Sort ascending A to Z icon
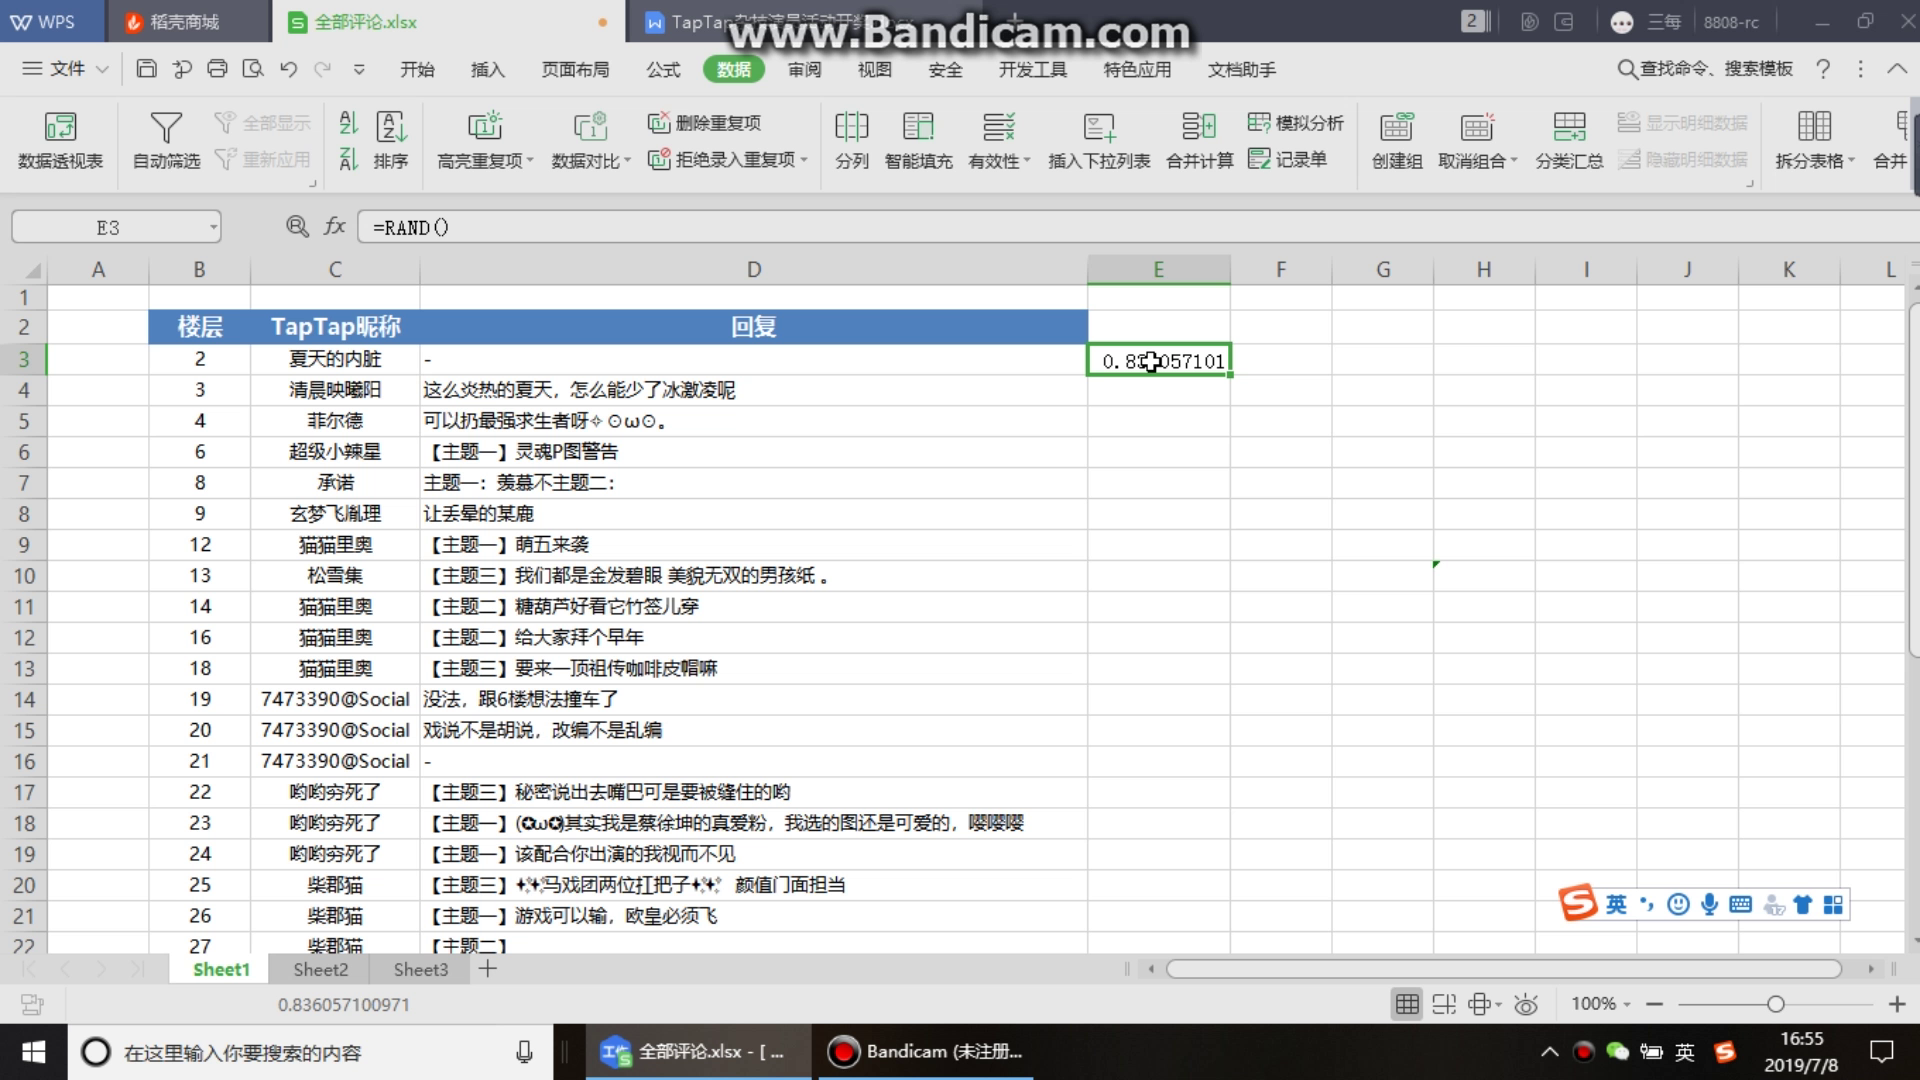Viewport: 1920px width, 1080px height. (x=348, y=123)
